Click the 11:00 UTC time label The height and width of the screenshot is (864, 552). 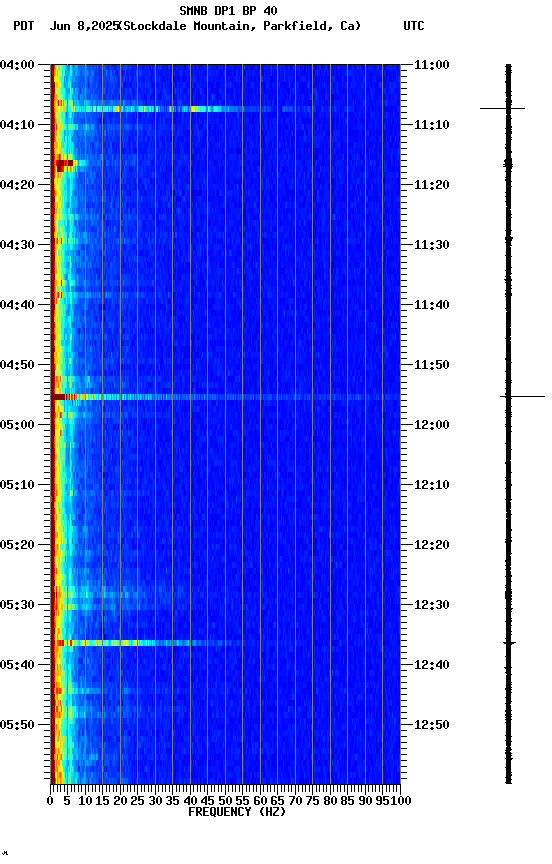click(x=432, y=65)
